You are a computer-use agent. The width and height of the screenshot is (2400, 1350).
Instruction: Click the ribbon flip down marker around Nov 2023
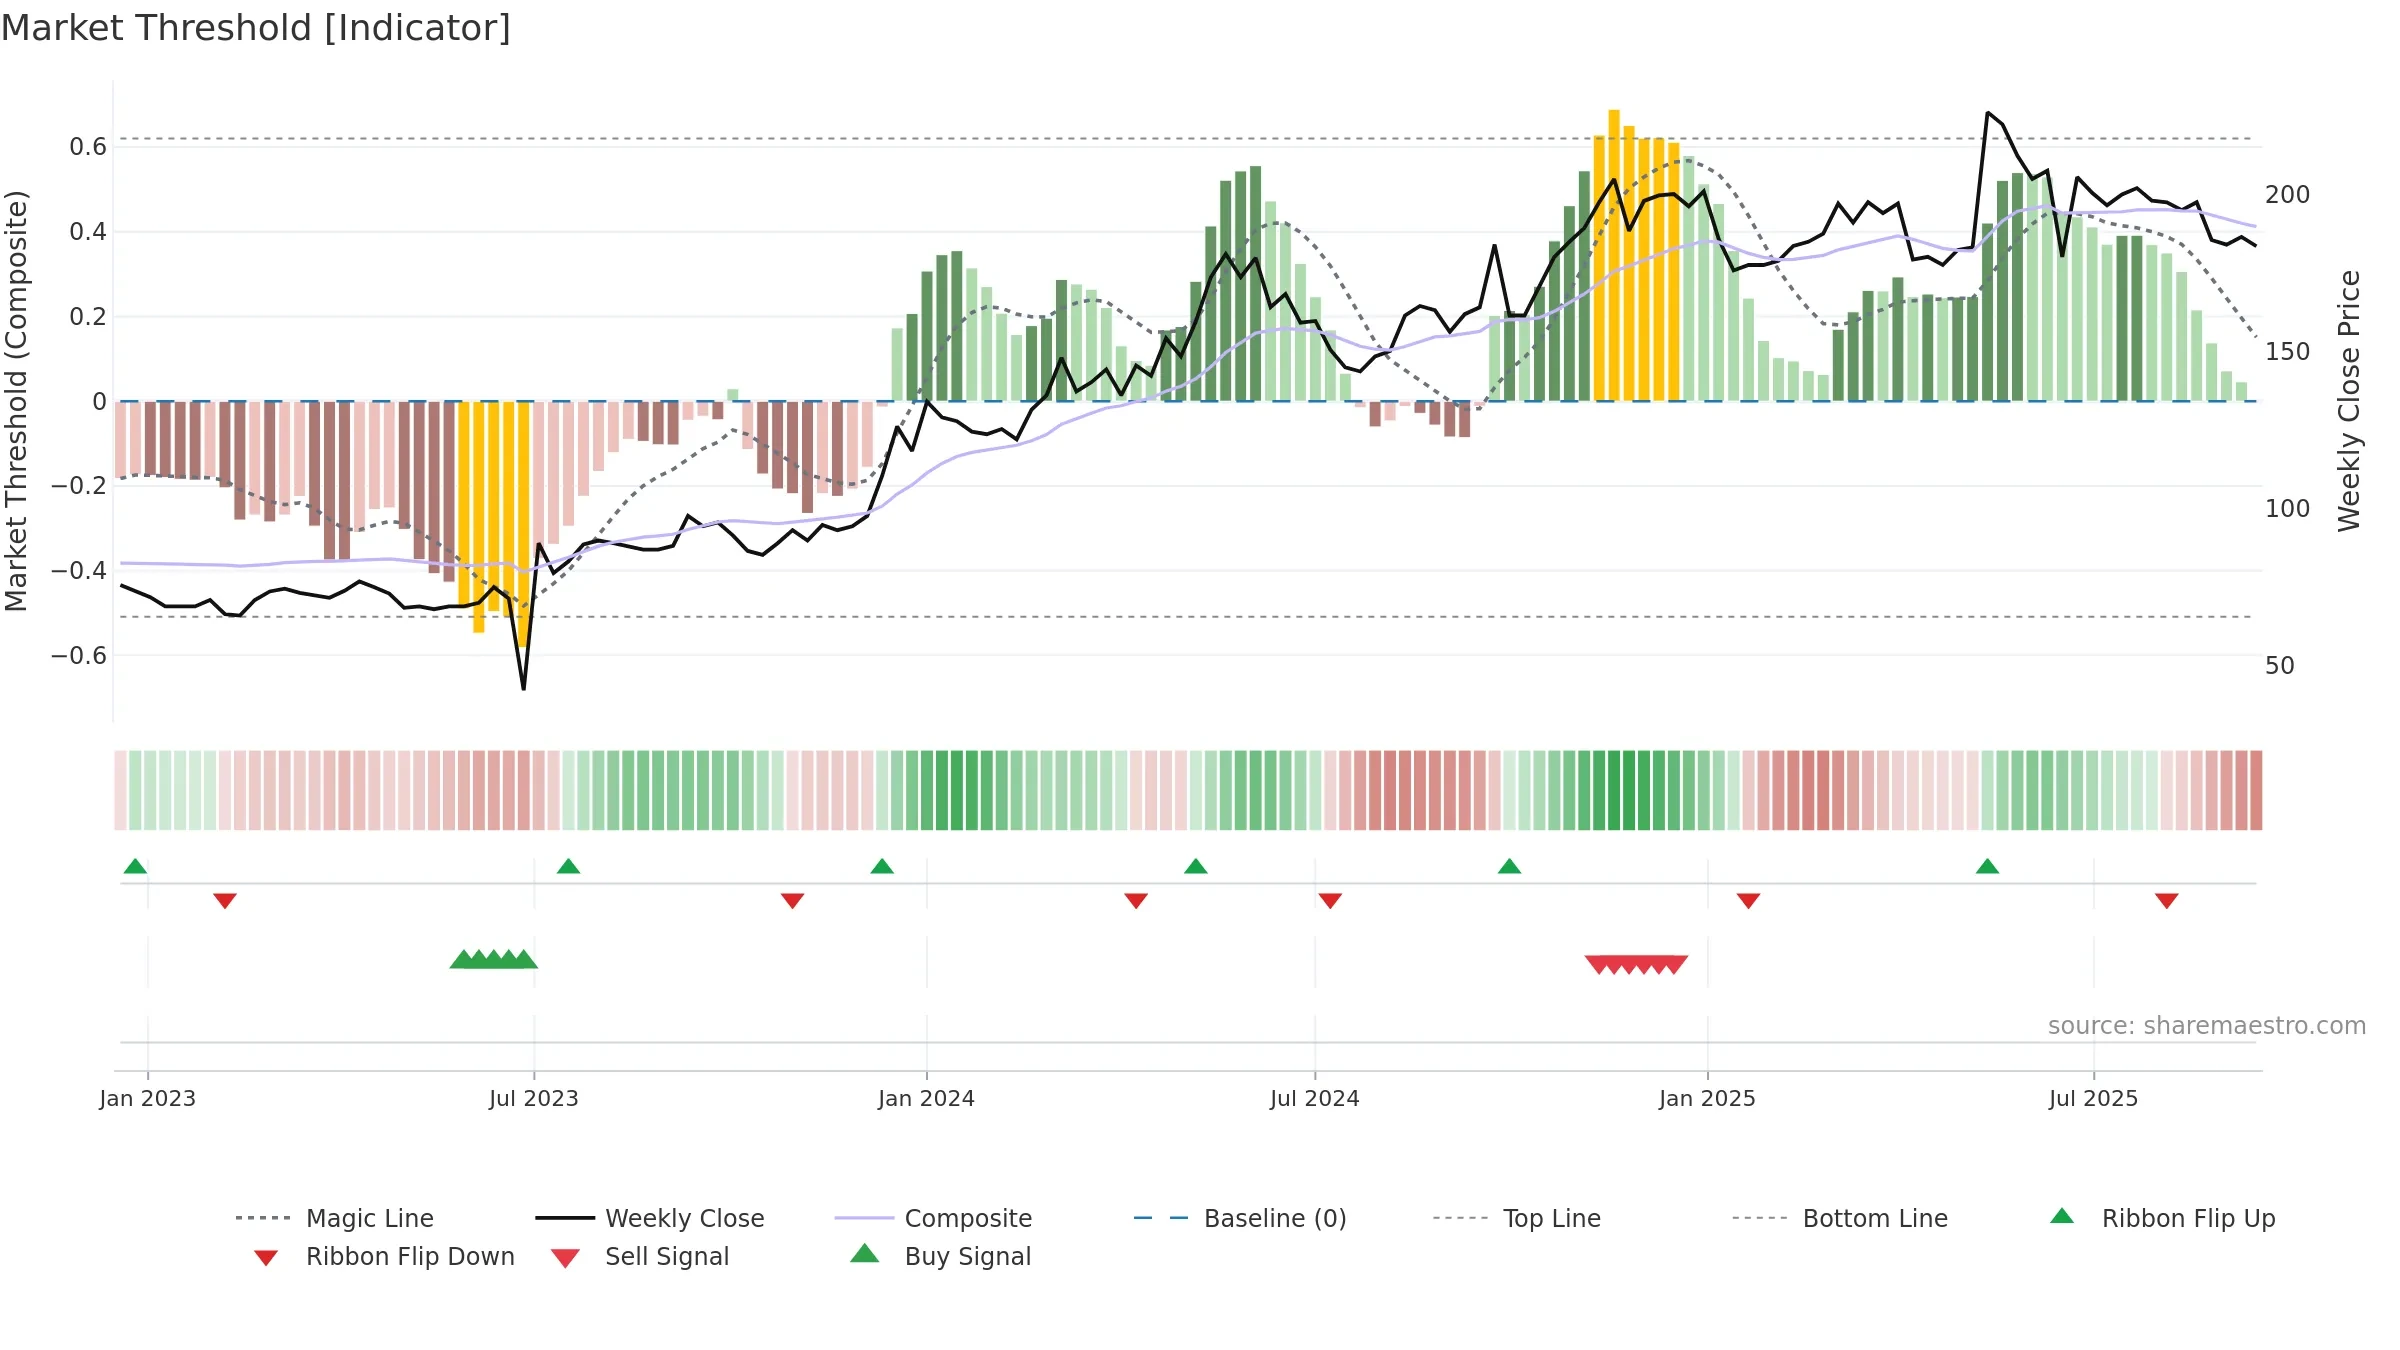(x=793, y=901)
